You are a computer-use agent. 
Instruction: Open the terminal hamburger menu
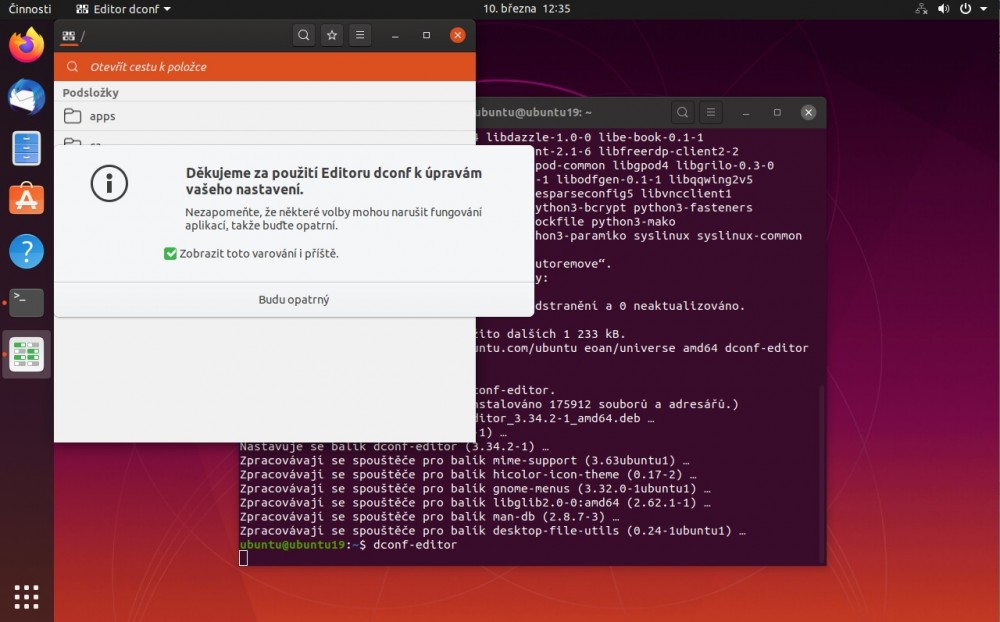[x=710, y=113]
